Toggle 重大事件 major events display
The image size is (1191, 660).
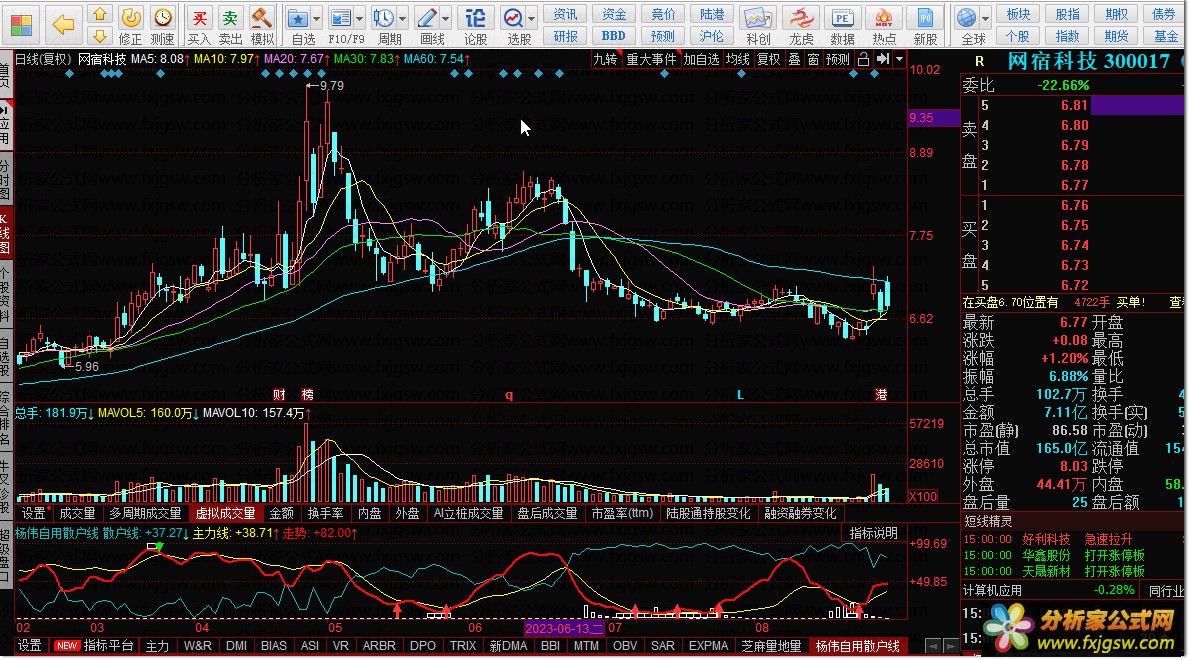(x=651, y=59)
